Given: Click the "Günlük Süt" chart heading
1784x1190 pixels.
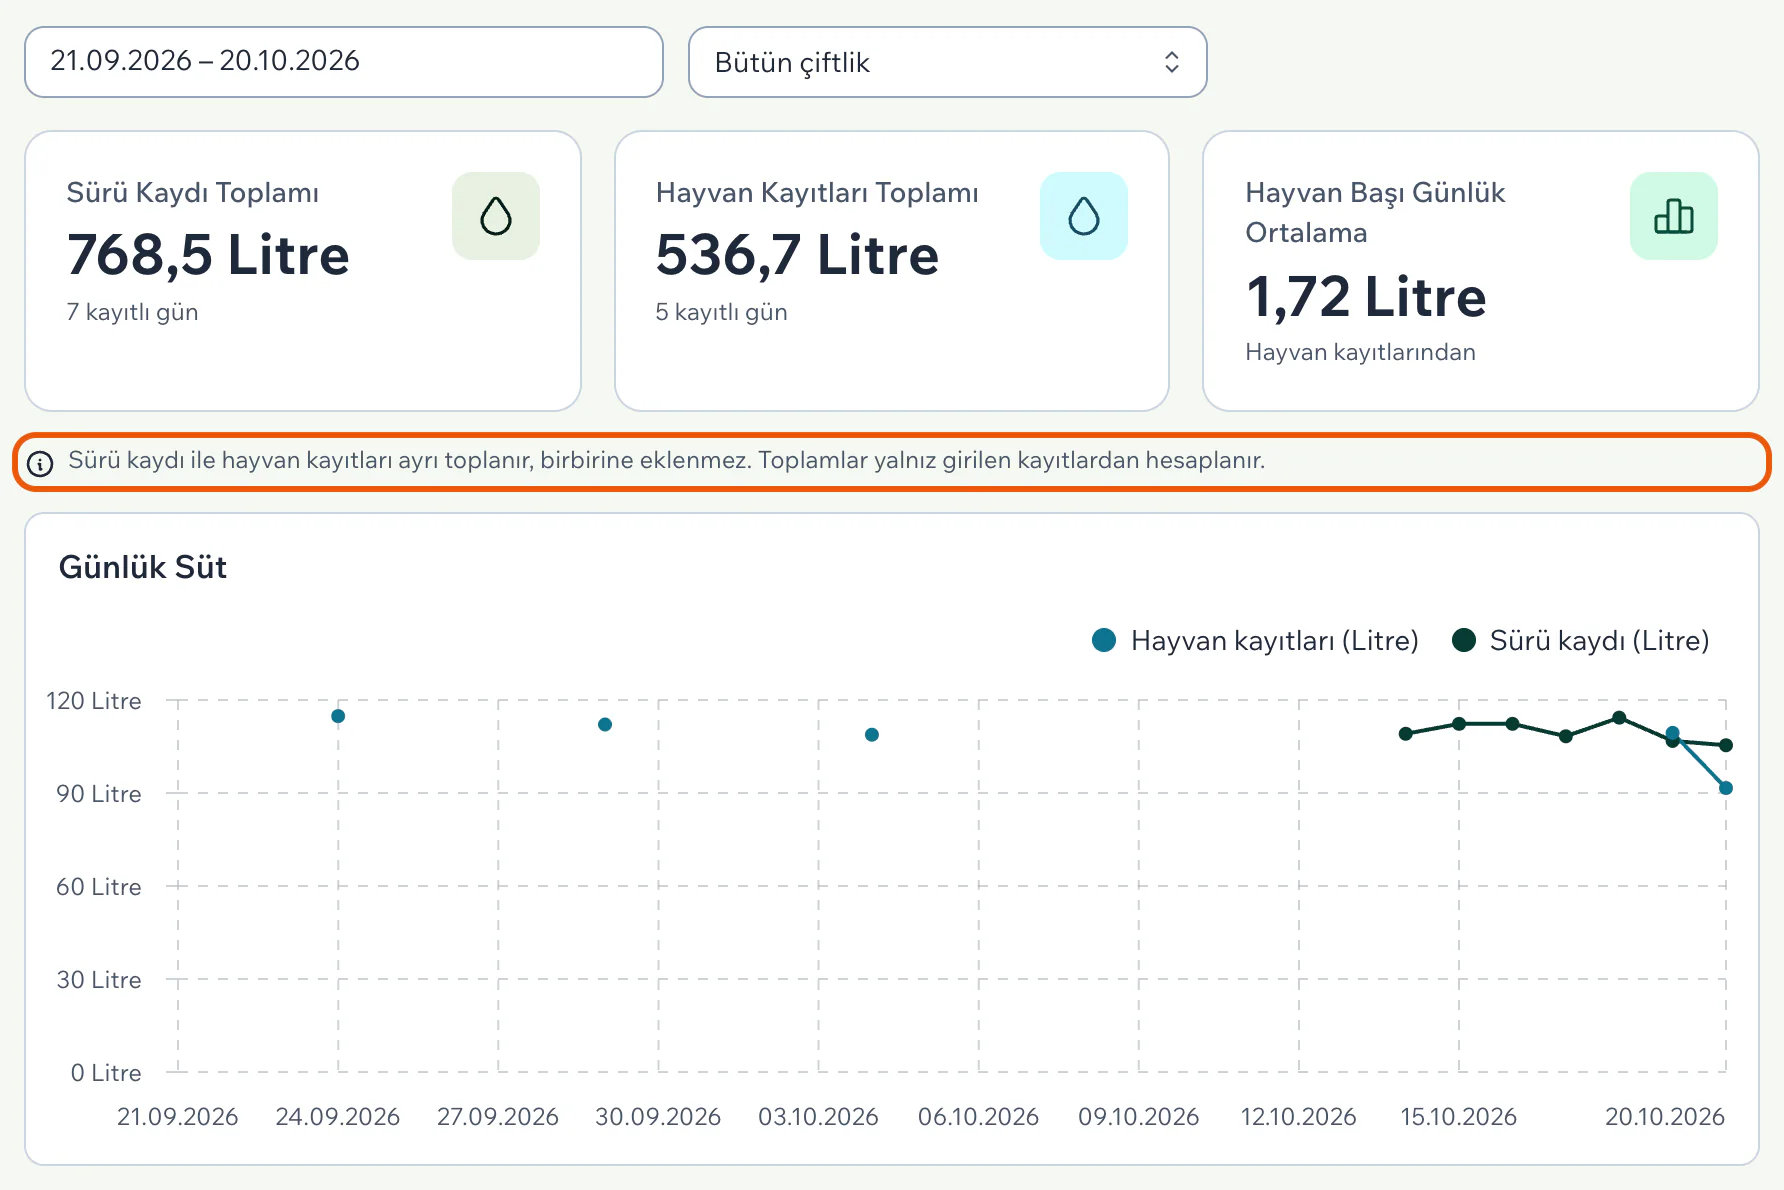Looking at the screenshot, I should [x=143, y=567].
